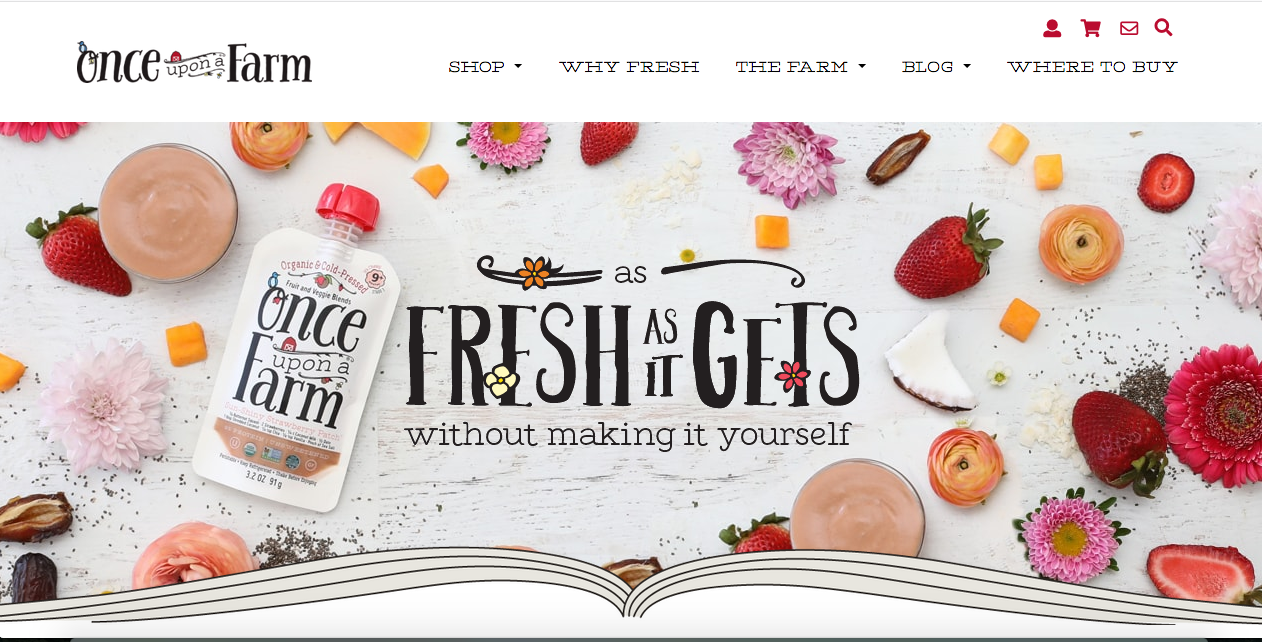Open the shopping cart icon

coord(1090,28)
